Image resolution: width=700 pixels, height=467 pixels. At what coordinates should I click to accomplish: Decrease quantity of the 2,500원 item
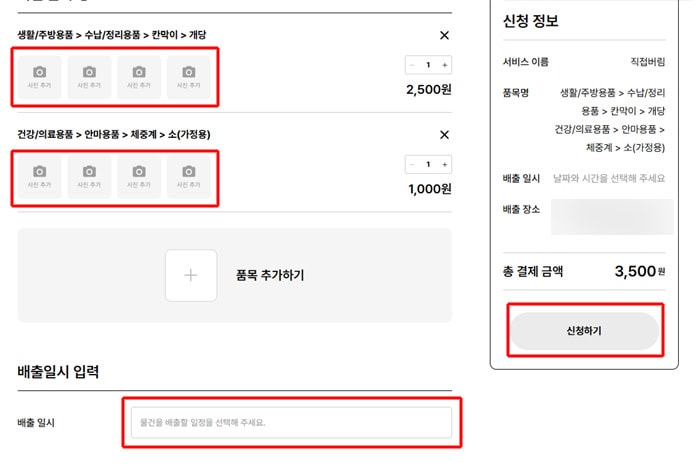click(412, 65)
